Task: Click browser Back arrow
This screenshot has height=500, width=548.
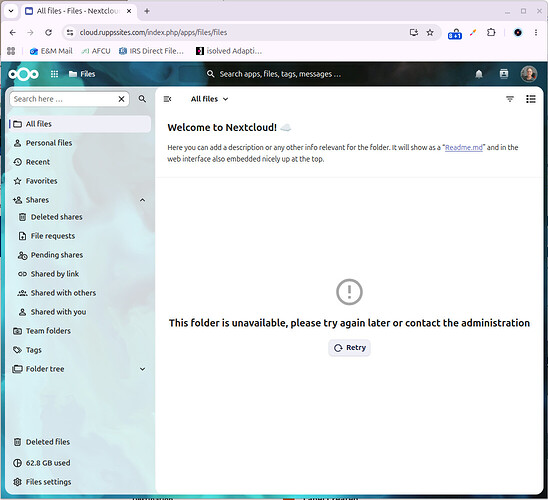Action: [x=13, y=32]
